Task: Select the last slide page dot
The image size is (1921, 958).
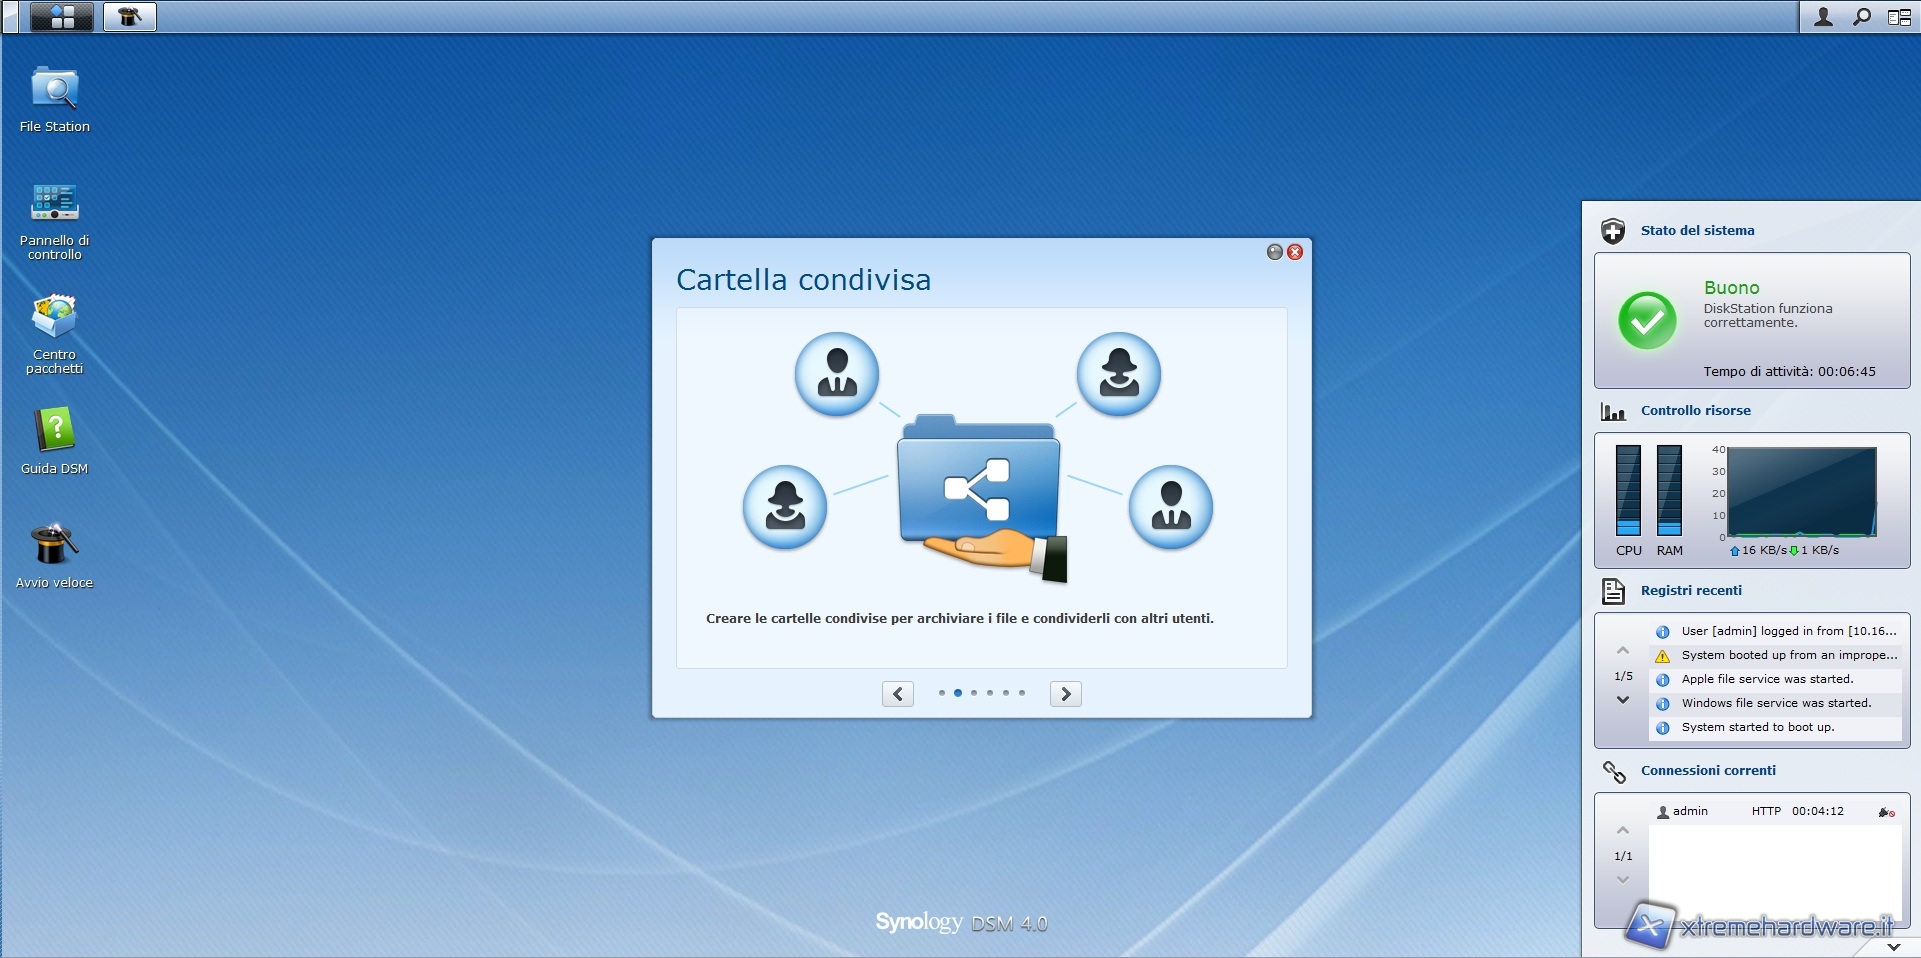Action: pos(1022,693)
